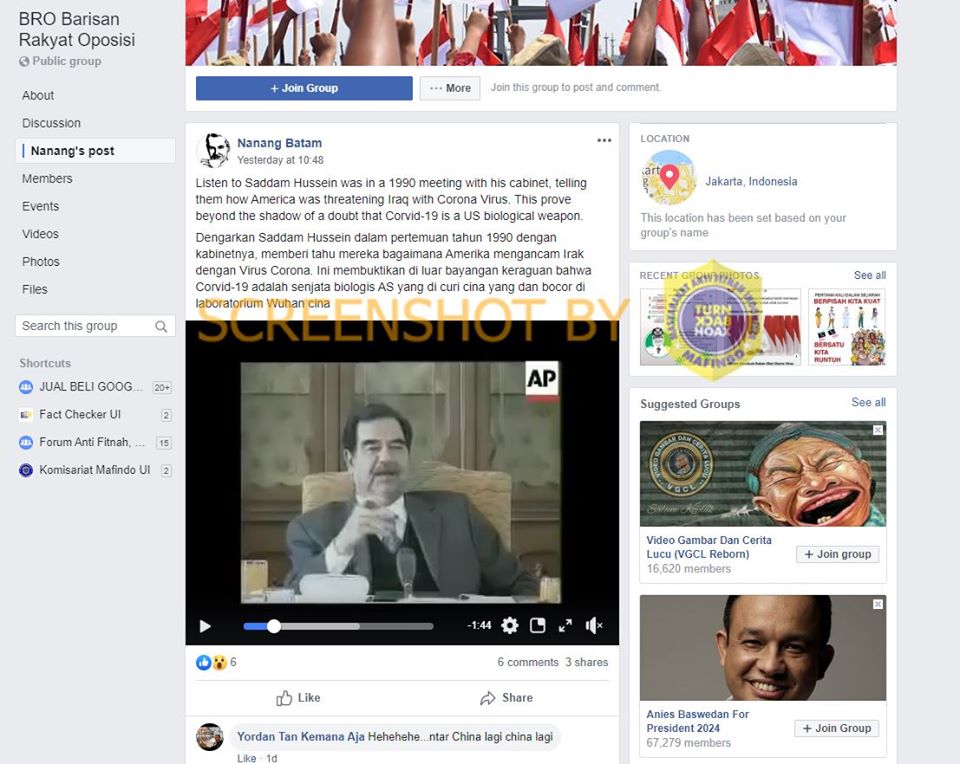Screen dimensions: 960x764
Task: Open Anies Baswedan For President 2024 group
Action: 697,721
